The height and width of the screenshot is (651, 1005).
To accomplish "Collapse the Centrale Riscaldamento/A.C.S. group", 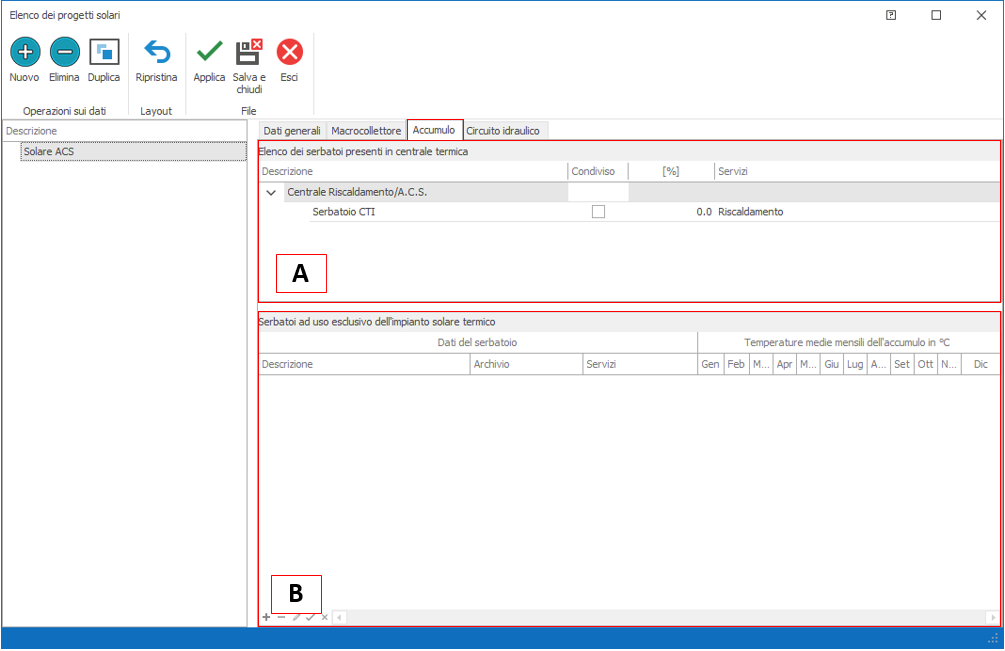I will (x=271, y=192).
